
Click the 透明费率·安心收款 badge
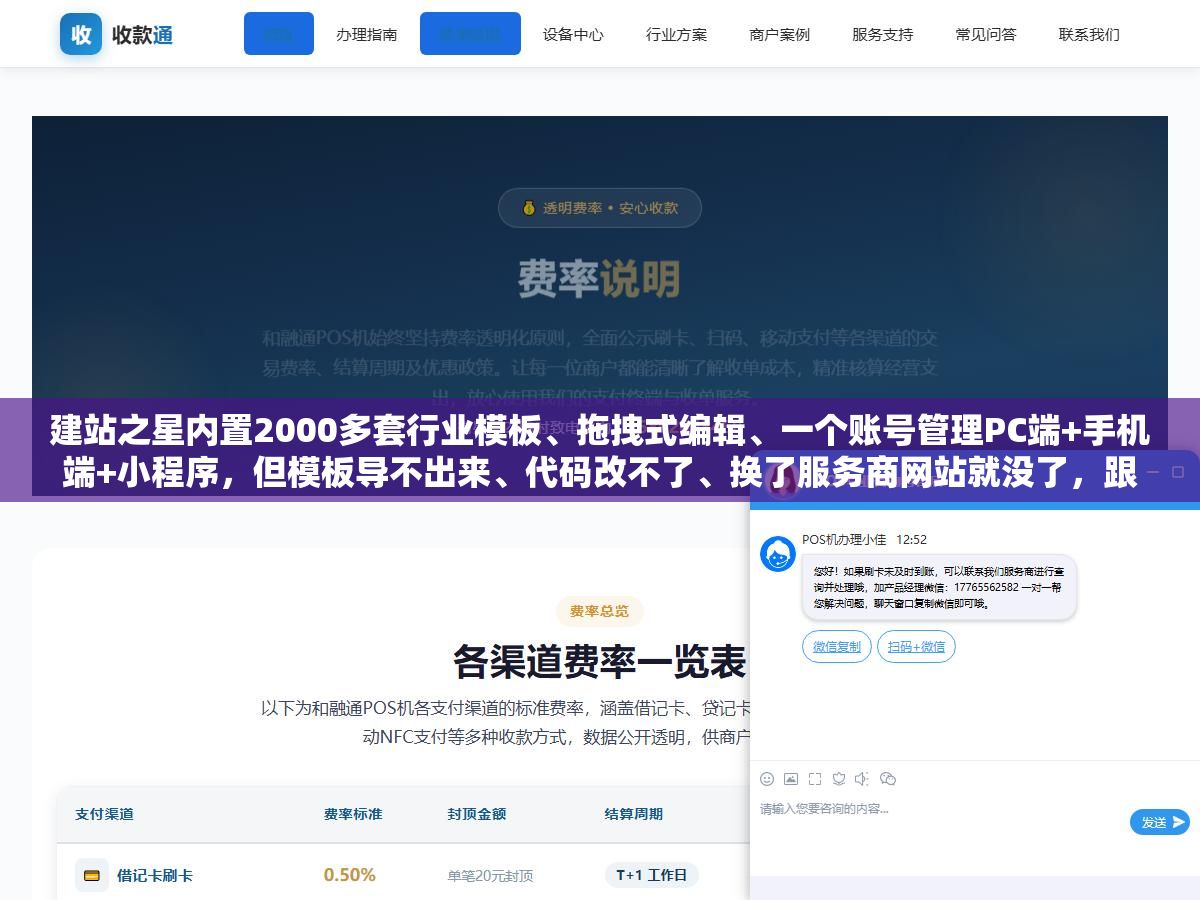point(600,208)
